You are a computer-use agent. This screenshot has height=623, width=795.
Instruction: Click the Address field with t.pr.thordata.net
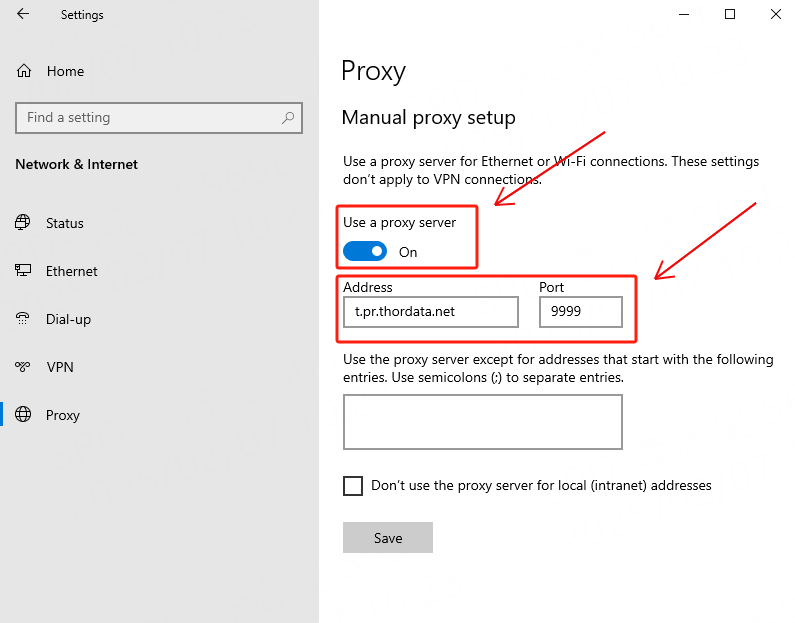(431, 312)
